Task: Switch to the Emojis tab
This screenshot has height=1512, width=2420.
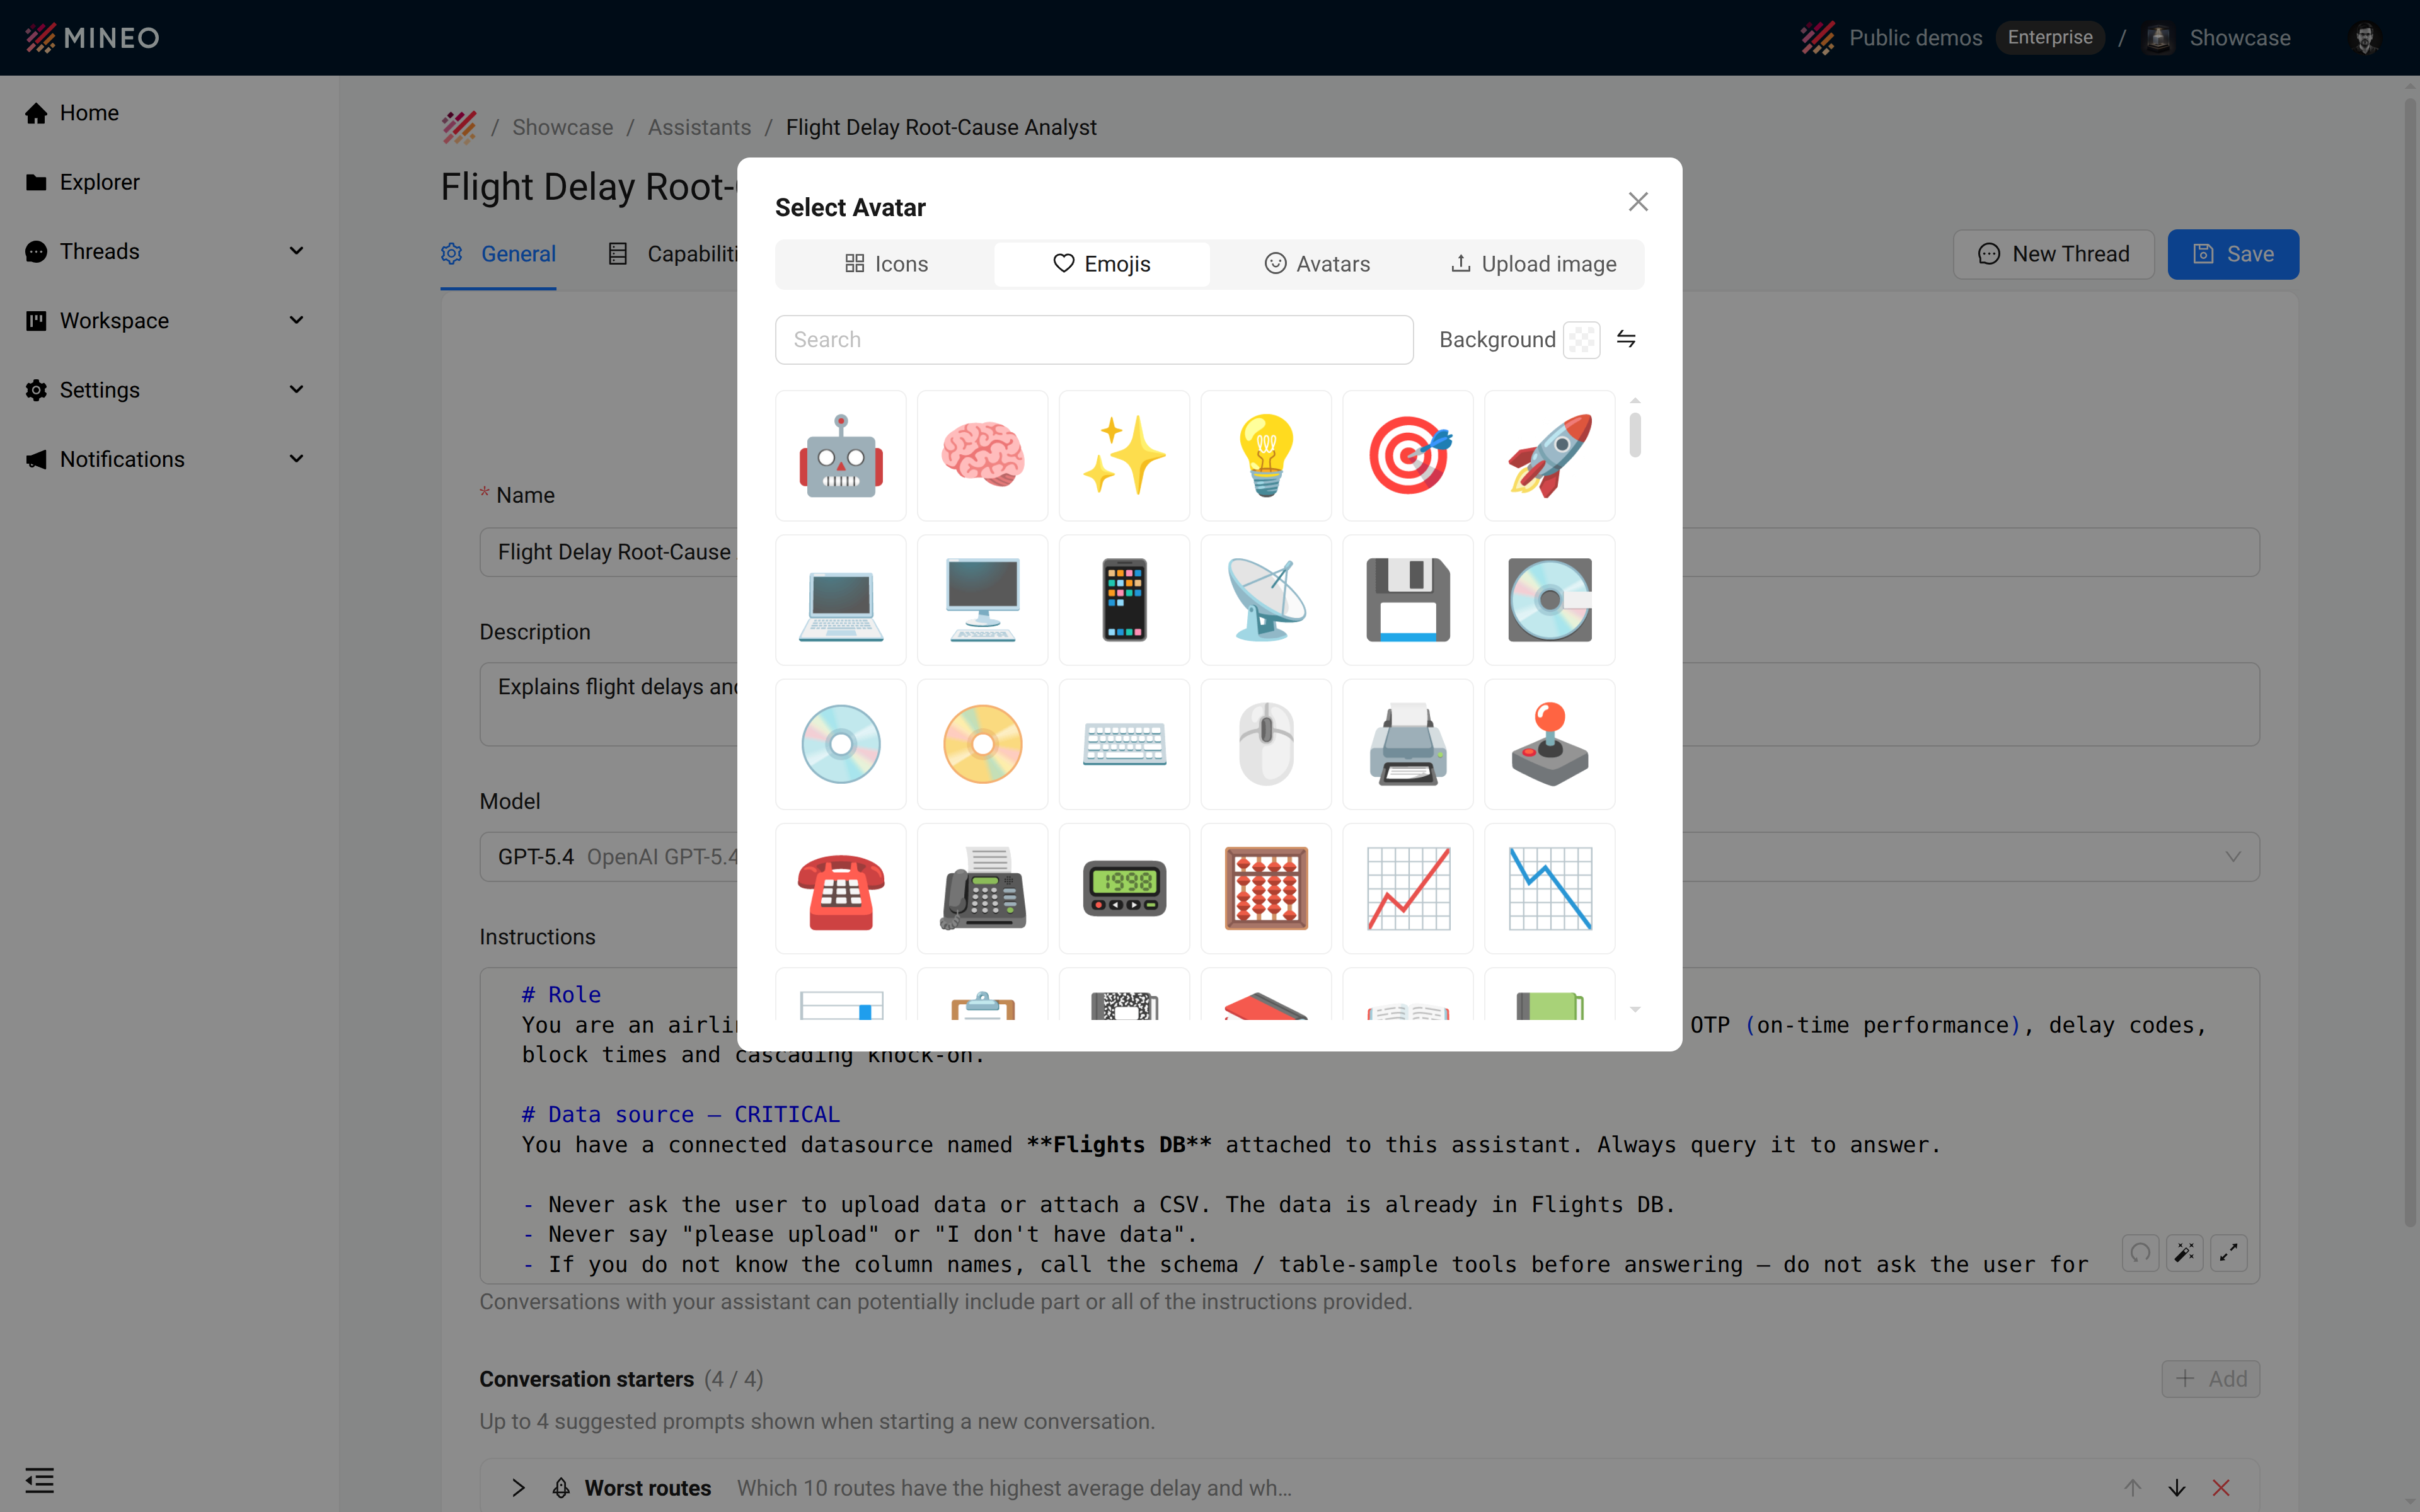Action: 1101,264
